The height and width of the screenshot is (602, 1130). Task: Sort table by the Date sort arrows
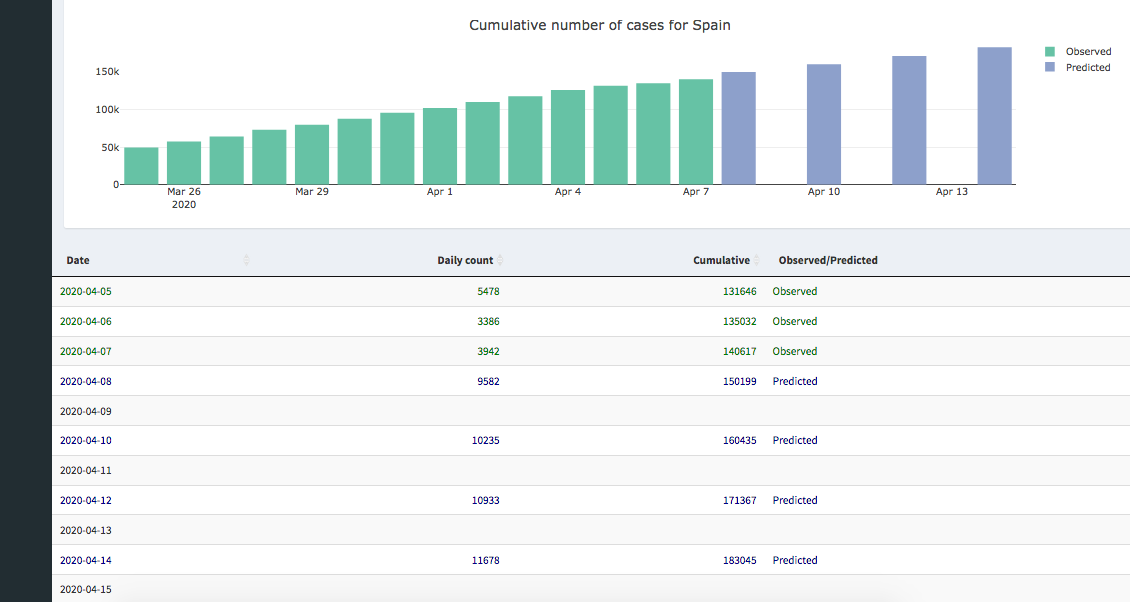(246, 260)
